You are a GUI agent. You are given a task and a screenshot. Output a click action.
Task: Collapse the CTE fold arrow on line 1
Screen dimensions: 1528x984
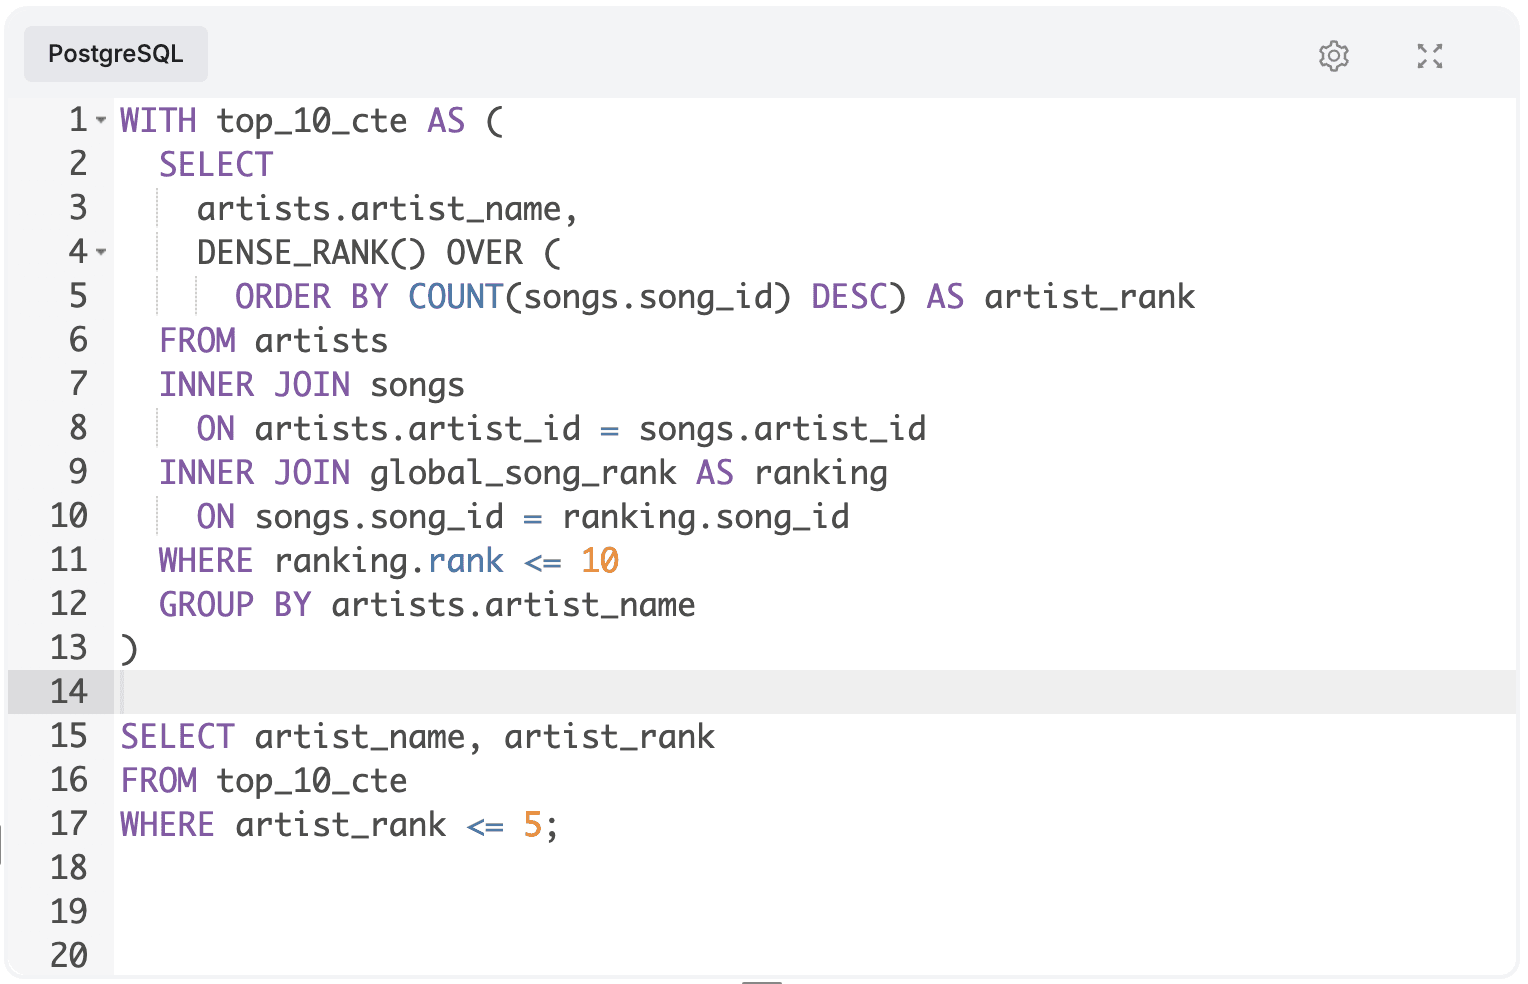click(101, 121)
